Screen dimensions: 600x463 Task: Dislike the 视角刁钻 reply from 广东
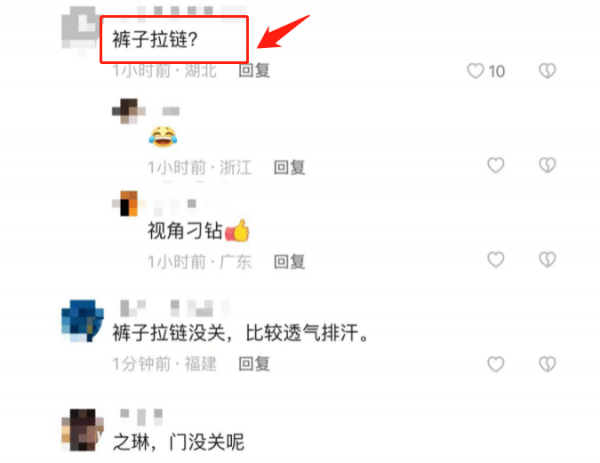(x=547, y=260)
